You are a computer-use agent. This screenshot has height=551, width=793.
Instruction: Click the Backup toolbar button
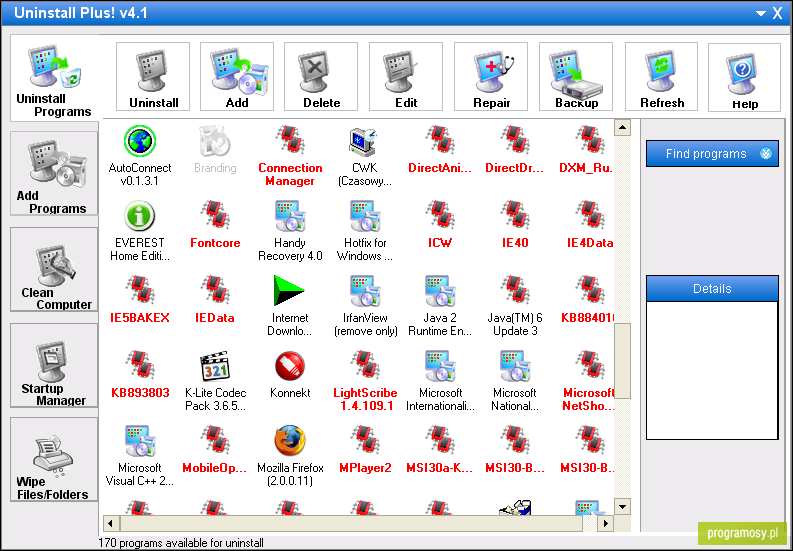(576, 76)
